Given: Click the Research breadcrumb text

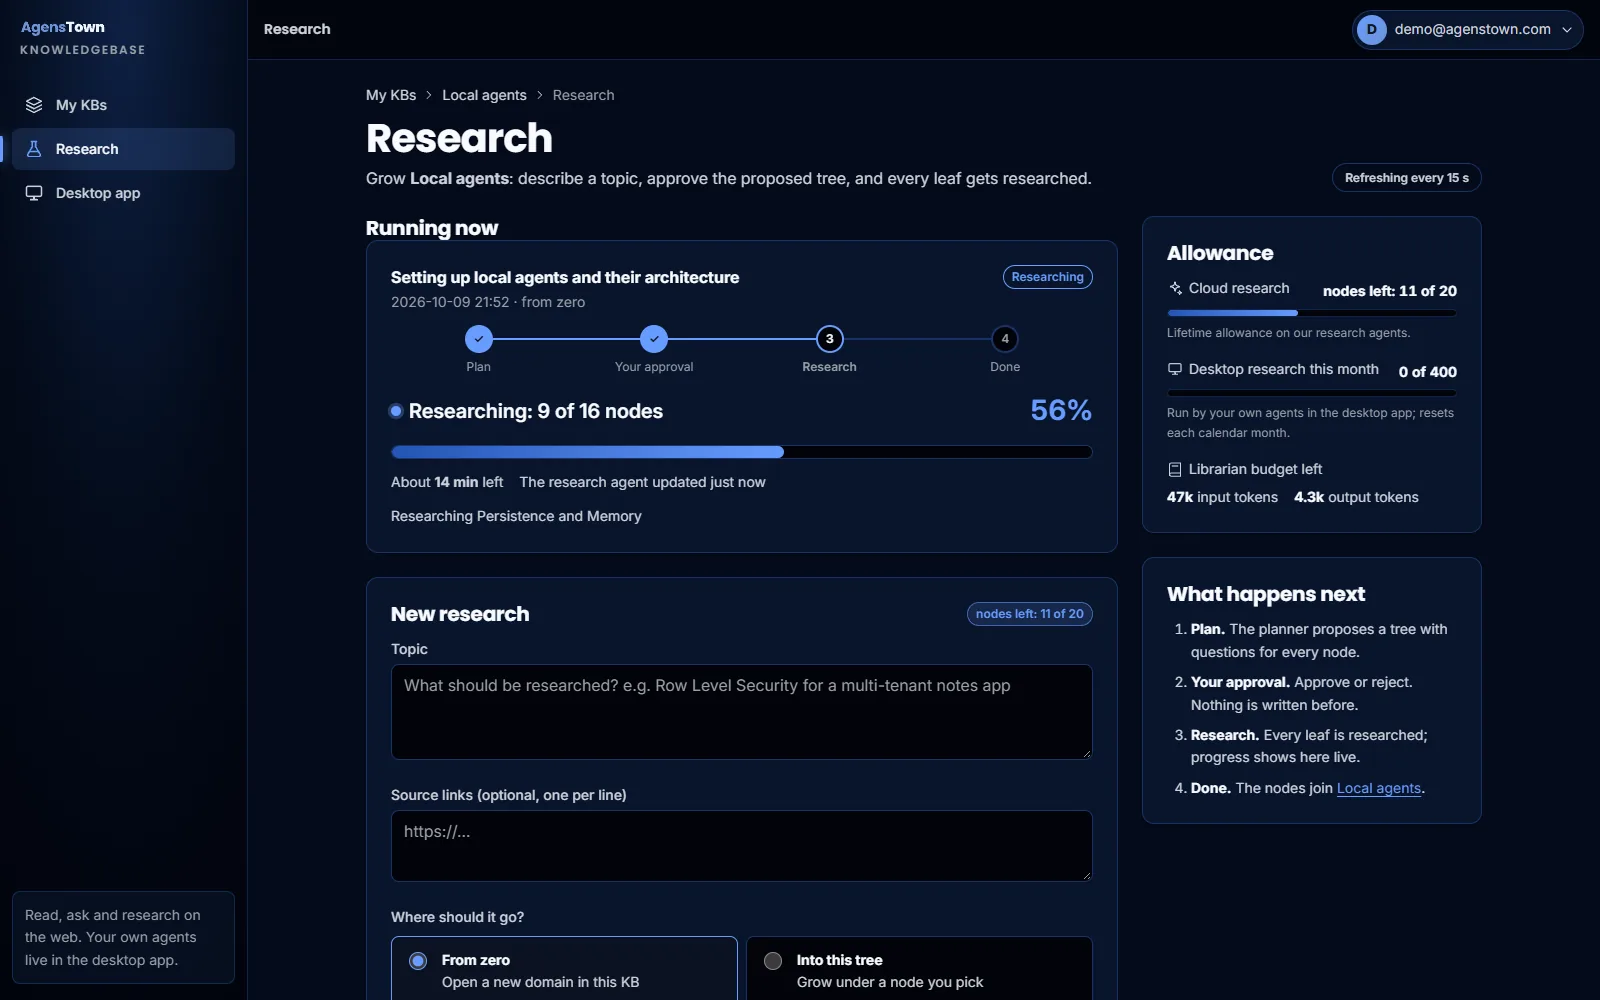Looking at the screenshot, I should point(583,95).
